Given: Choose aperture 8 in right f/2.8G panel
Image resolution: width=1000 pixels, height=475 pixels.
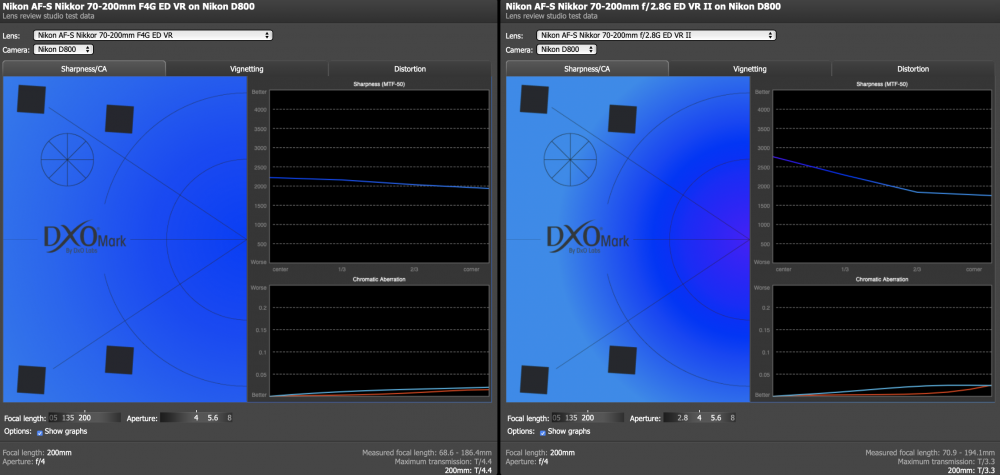Looking at the screenshot, I should (733, 418).
